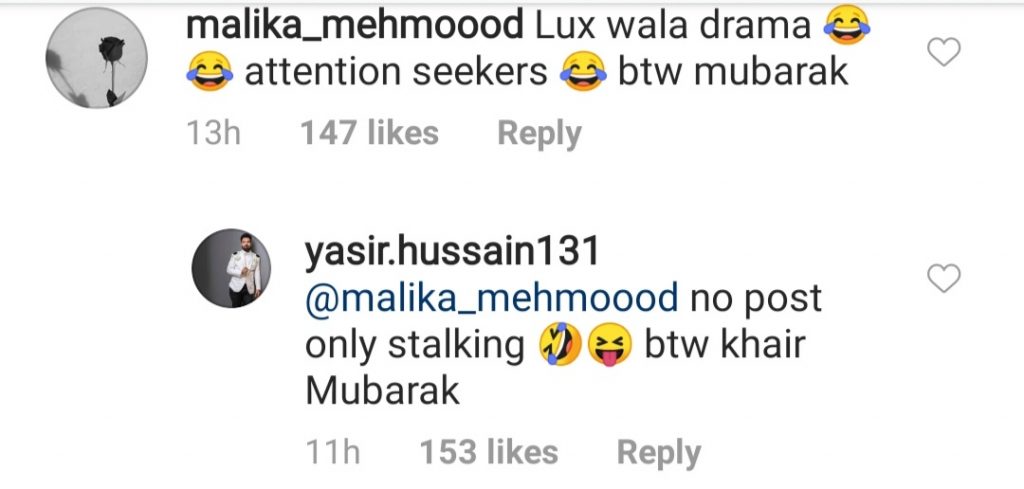
Task: Select the 13h timestamp
Action: point(214,133)
